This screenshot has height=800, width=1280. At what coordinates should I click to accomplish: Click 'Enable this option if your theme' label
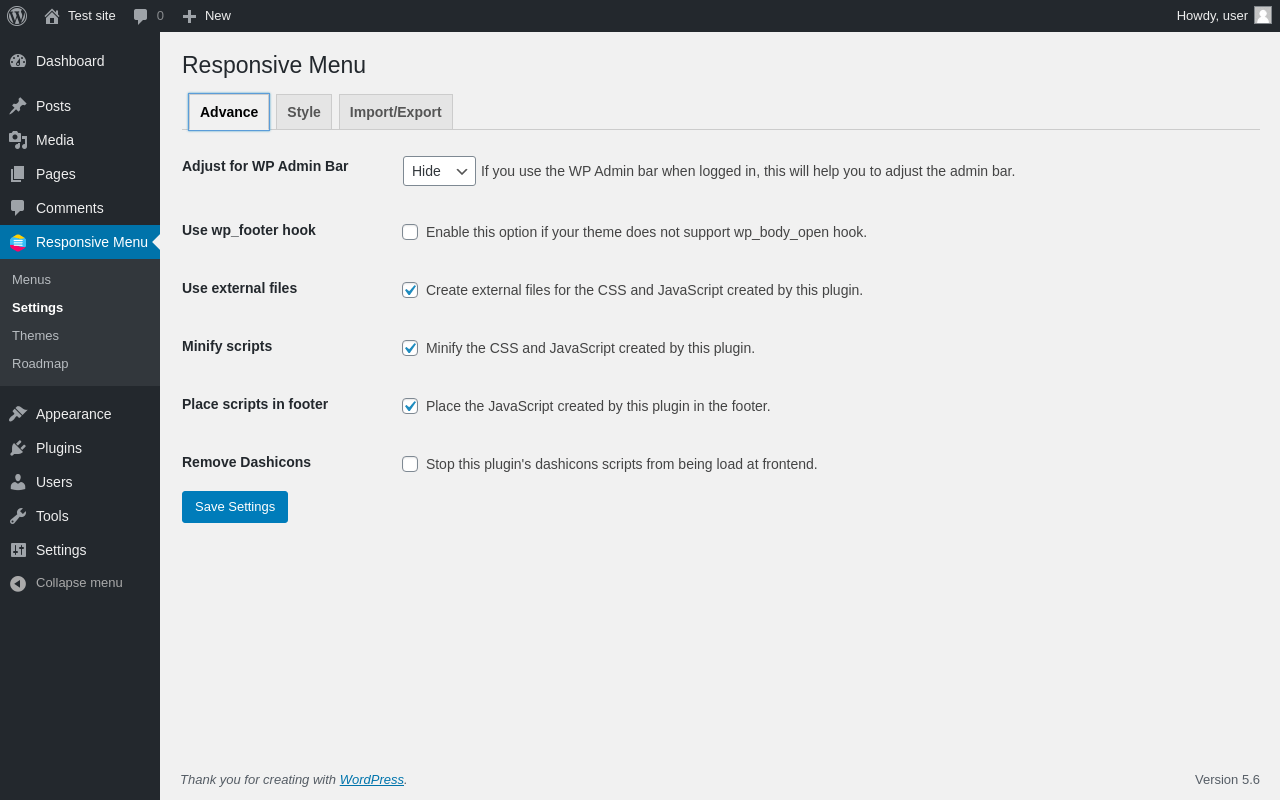646,232
